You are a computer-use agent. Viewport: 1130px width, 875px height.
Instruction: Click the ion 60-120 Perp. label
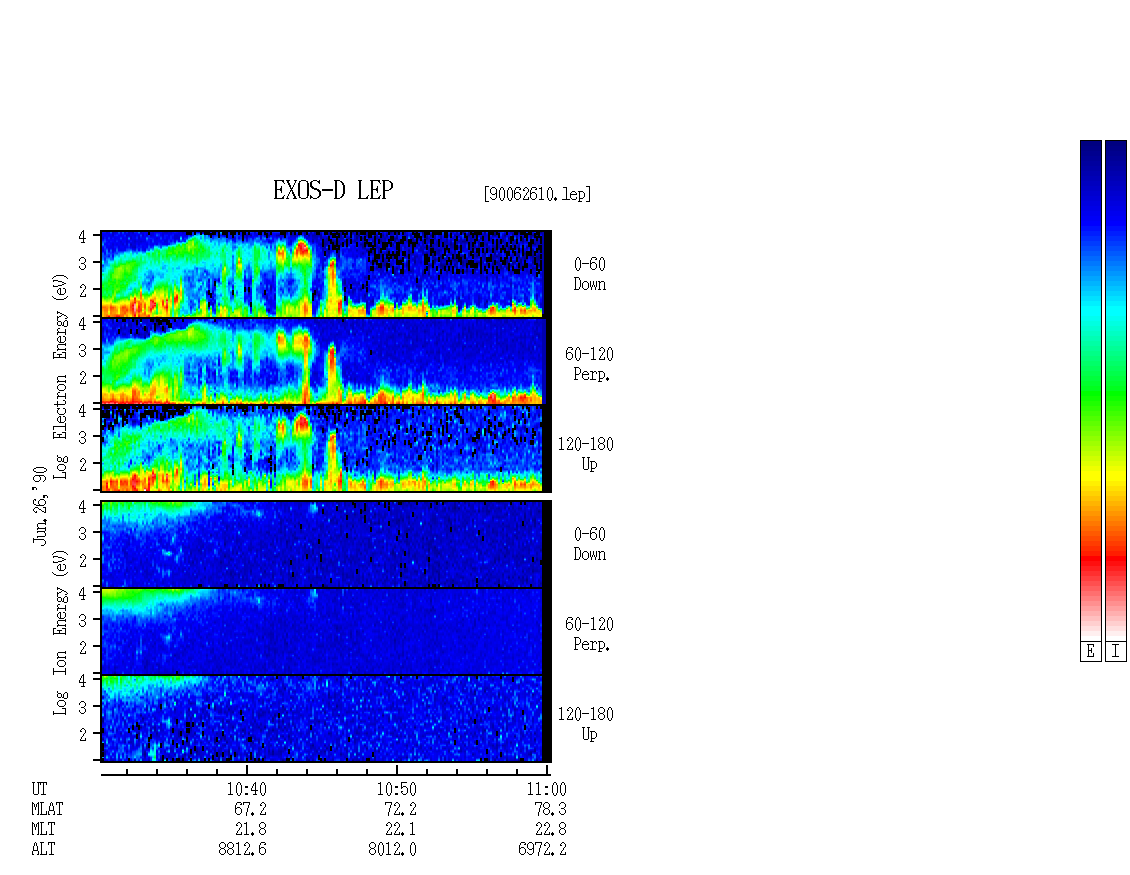tap(590, 634)
